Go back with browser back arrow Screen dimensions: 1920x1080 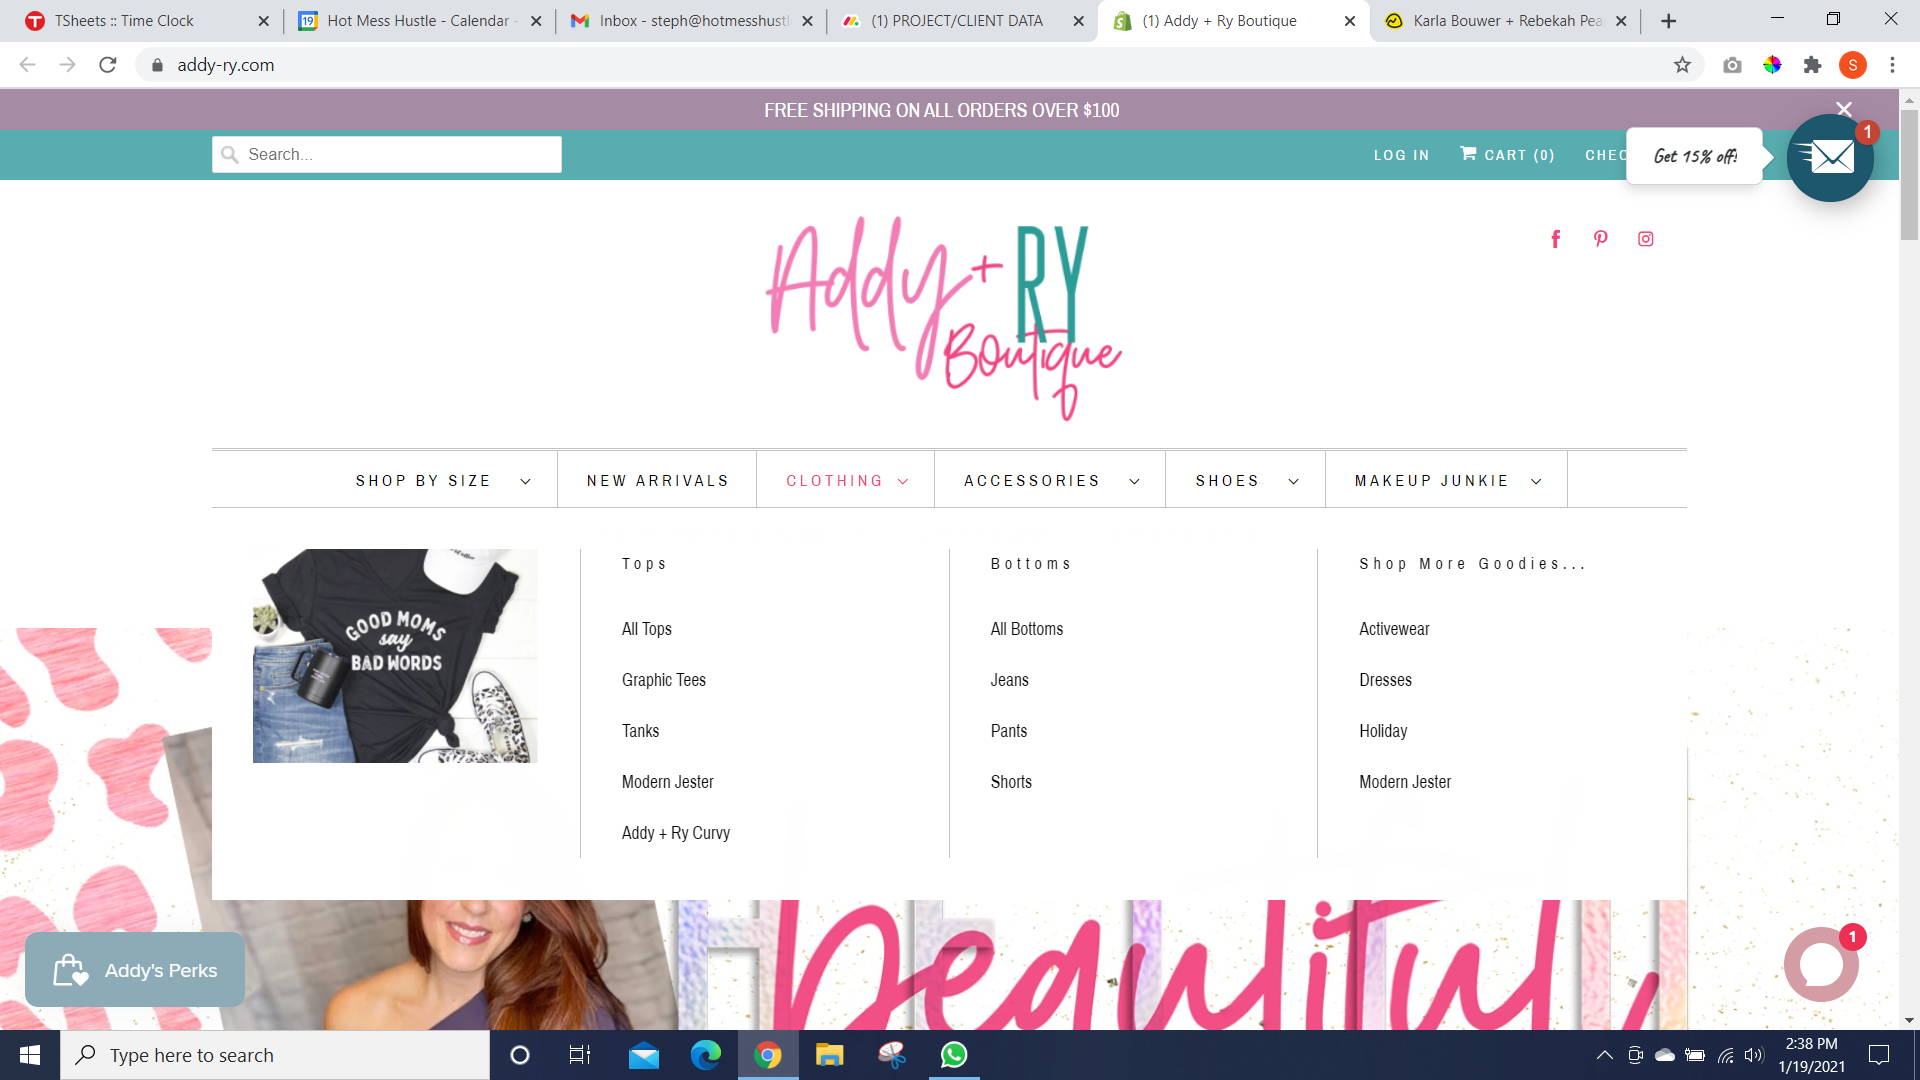[x=27, y=65]
